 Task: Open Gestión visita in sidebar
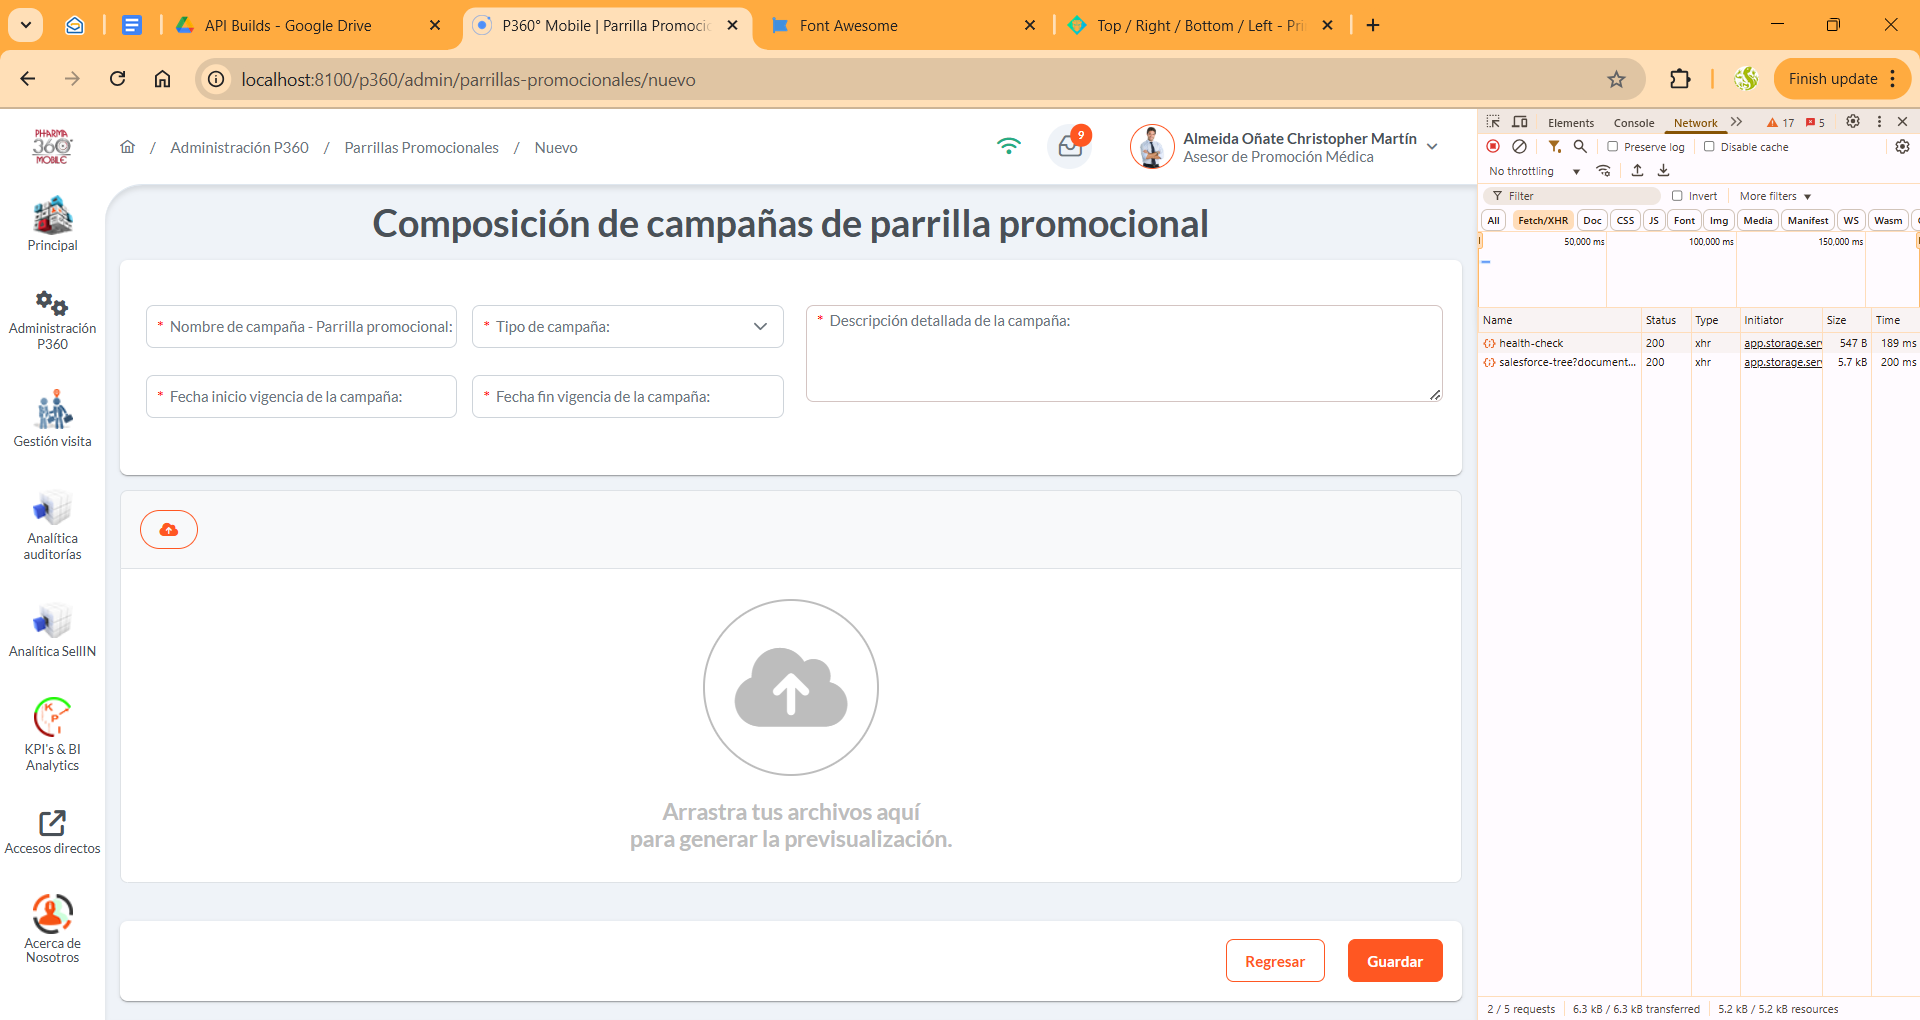52,420
